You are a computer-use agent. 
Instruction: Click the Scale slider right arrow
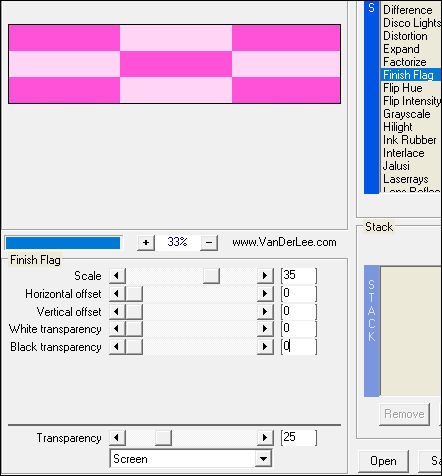[x=265, y=276]
